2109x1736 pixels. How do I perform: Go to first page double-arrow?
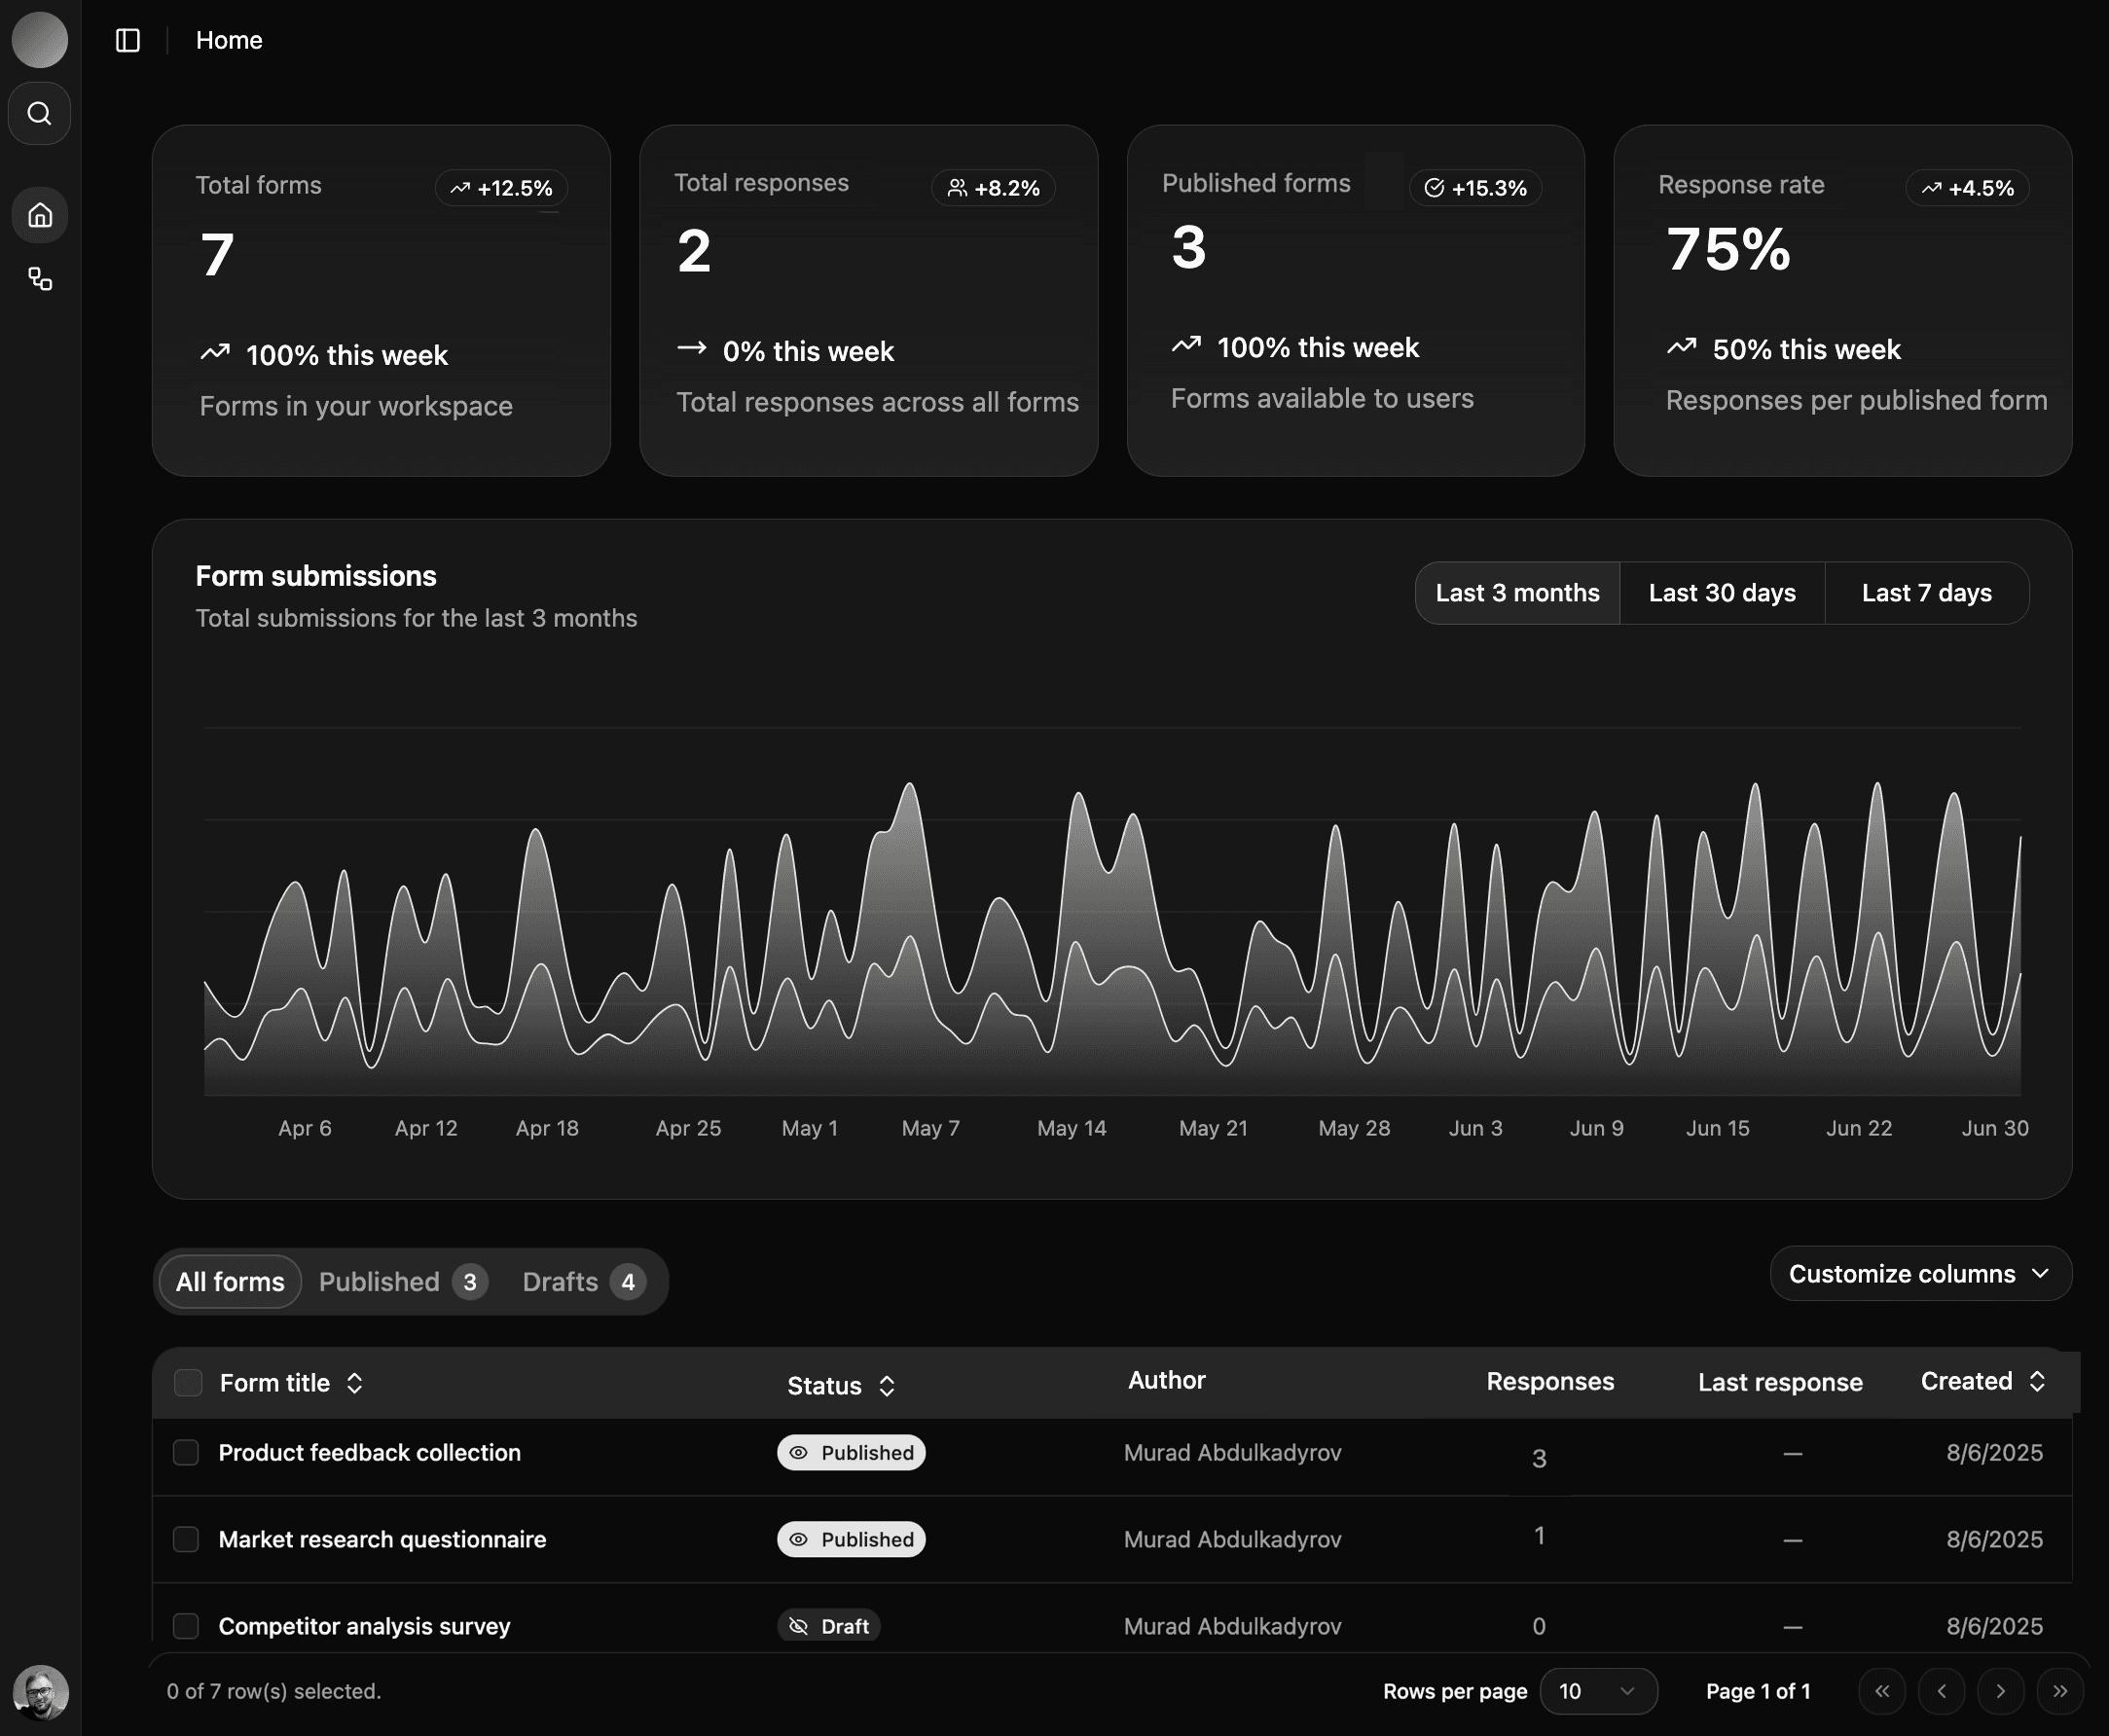click(x=1882, y=1691)
